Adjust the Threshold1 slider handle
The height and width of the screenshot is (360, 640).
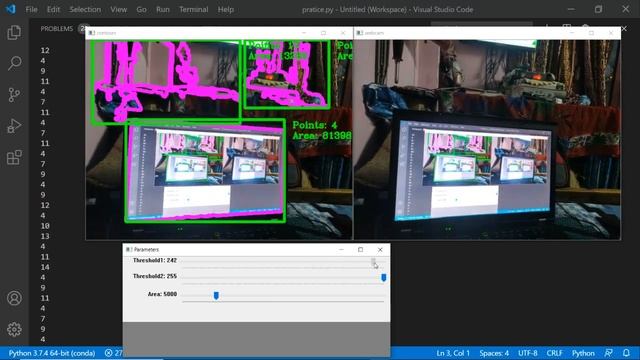(x=373, y=262)
